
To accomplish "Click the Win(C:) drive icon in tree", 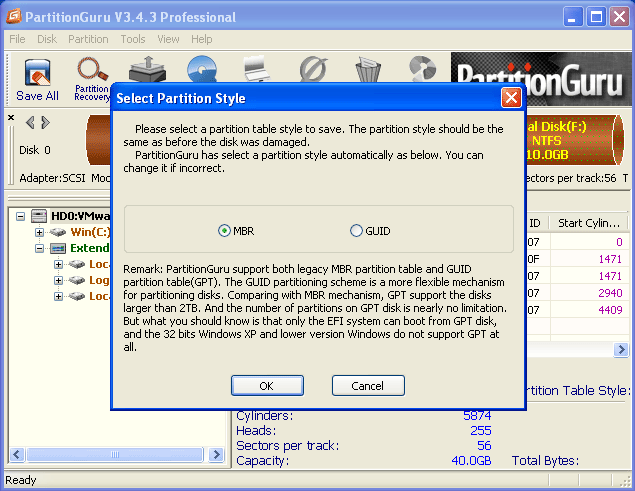I will (58, 232).
